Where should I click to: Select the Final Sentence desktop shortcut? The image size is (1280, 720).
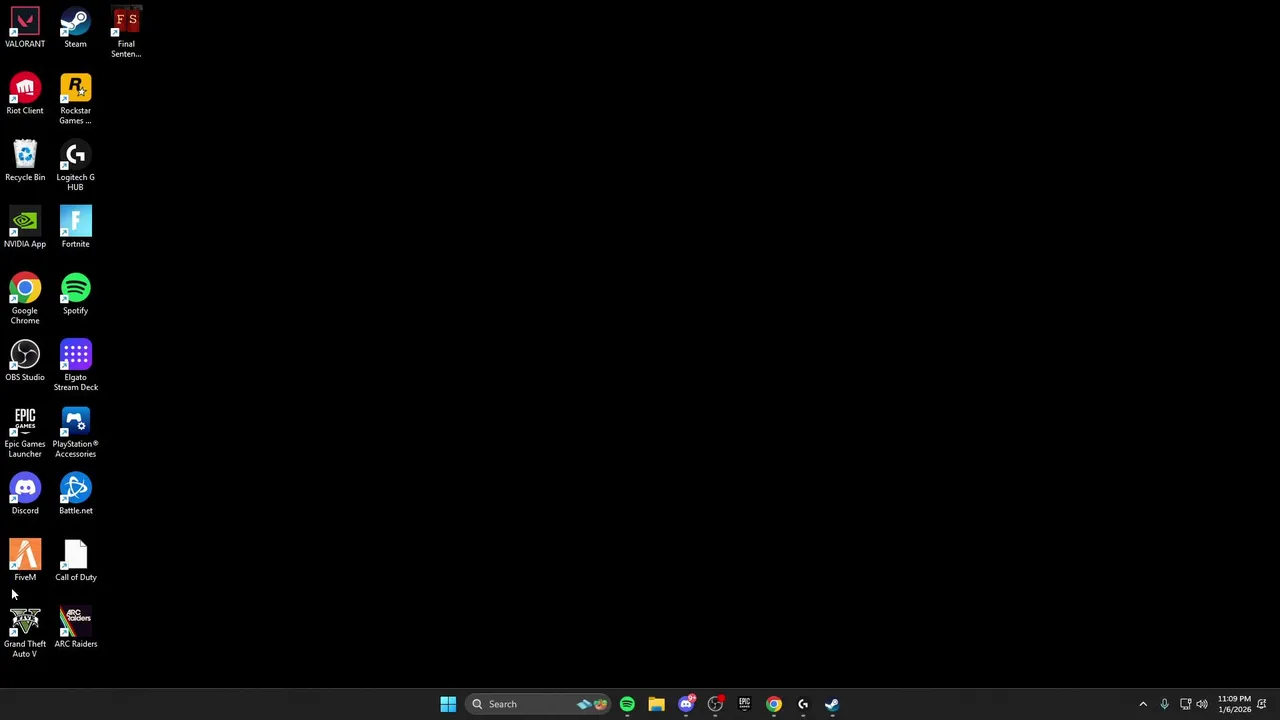point(126,34)
